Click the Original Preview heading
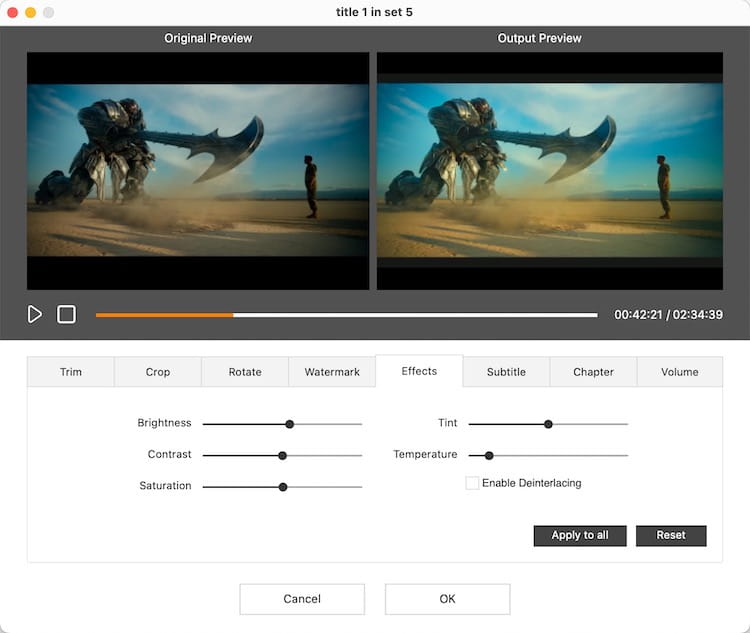This screenshot has height=633, width=750. [x=208, y=38]
